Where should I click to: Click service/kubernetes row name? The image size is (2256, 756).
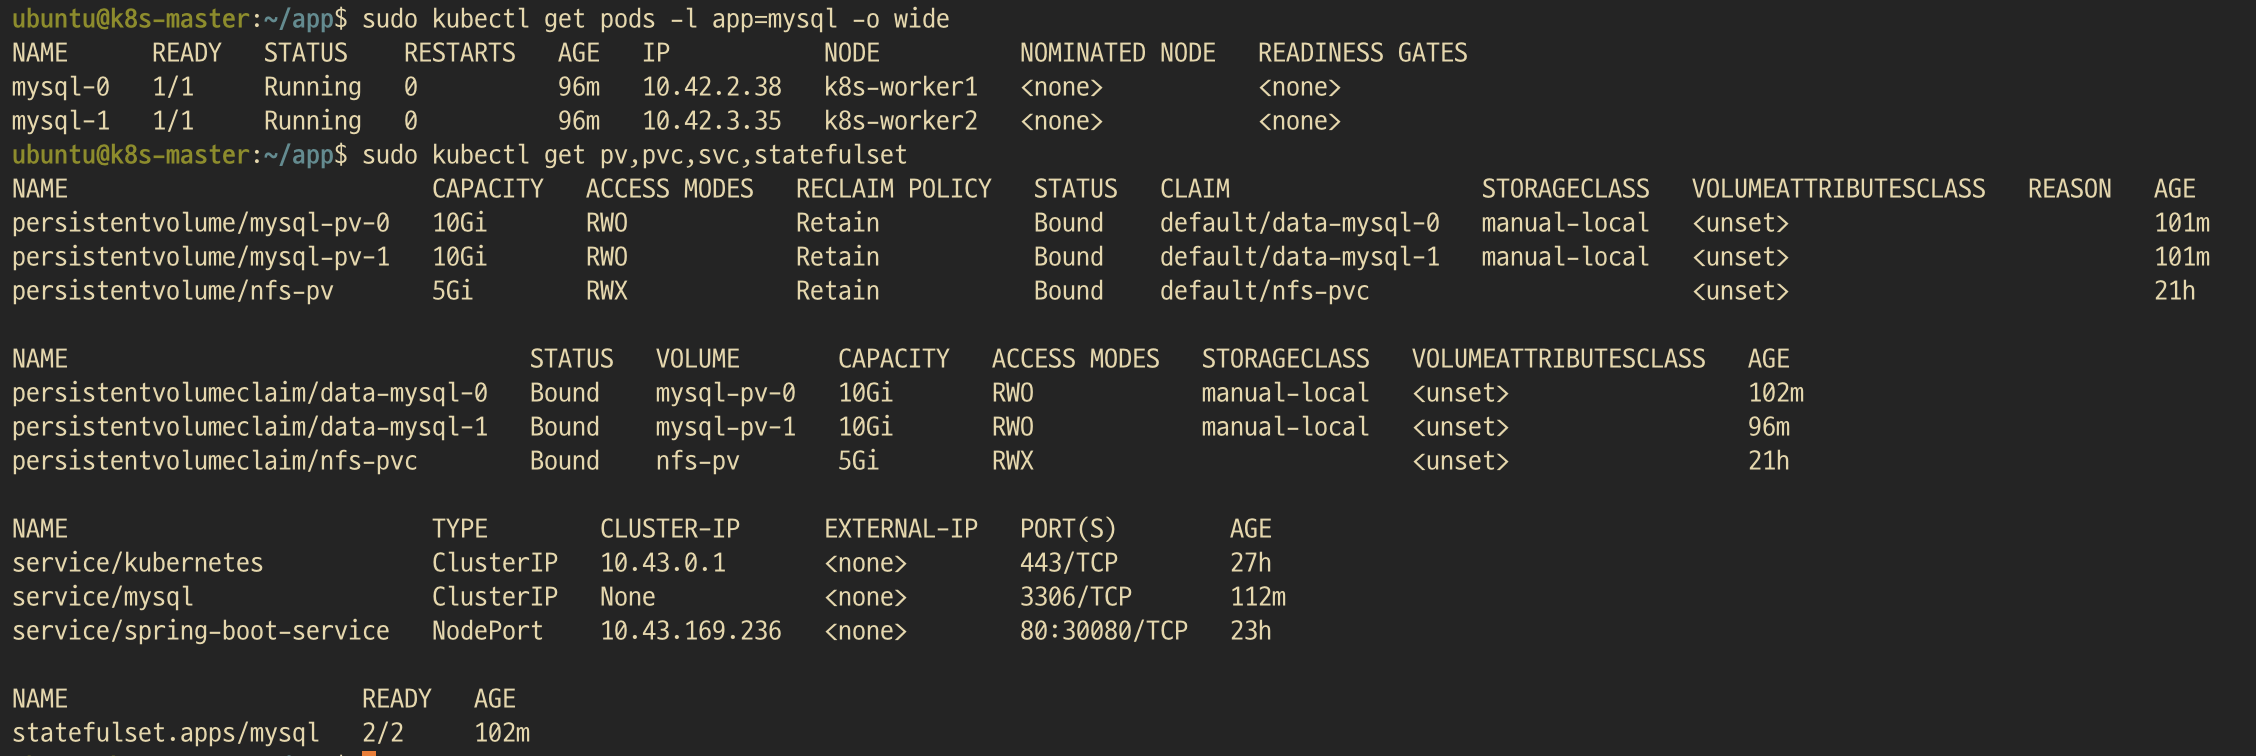coord(138,563)
